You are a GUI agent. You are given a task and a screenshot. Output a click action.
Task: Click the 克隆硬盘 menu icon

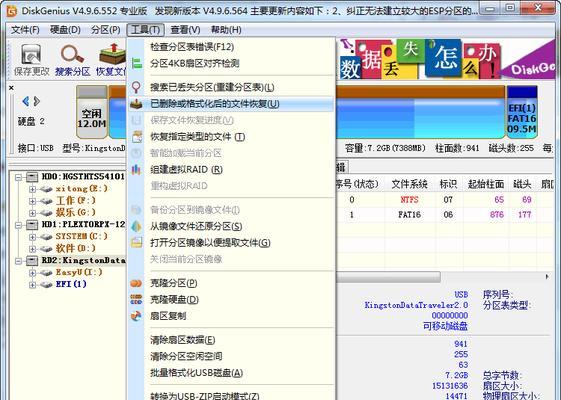[136, 299]
